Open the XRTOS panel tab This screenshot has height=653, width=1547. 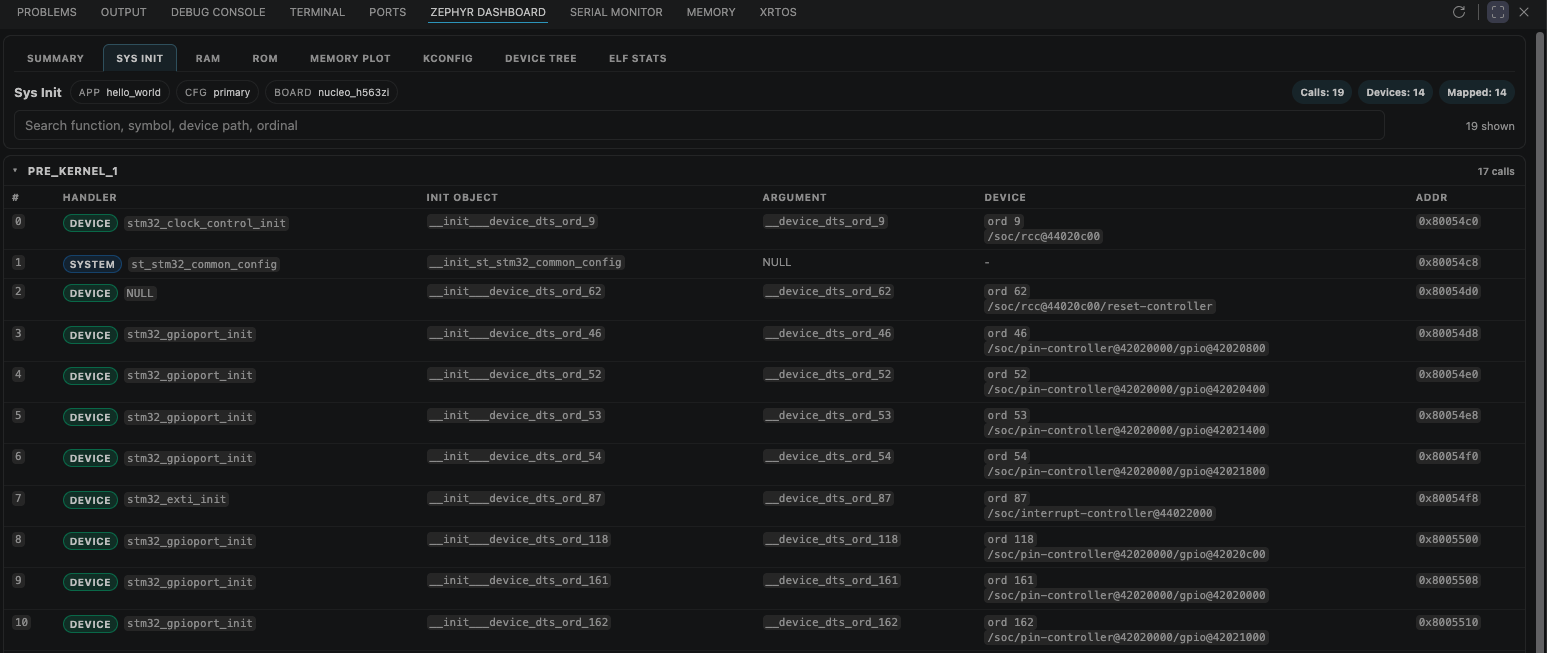click(778, 12)
